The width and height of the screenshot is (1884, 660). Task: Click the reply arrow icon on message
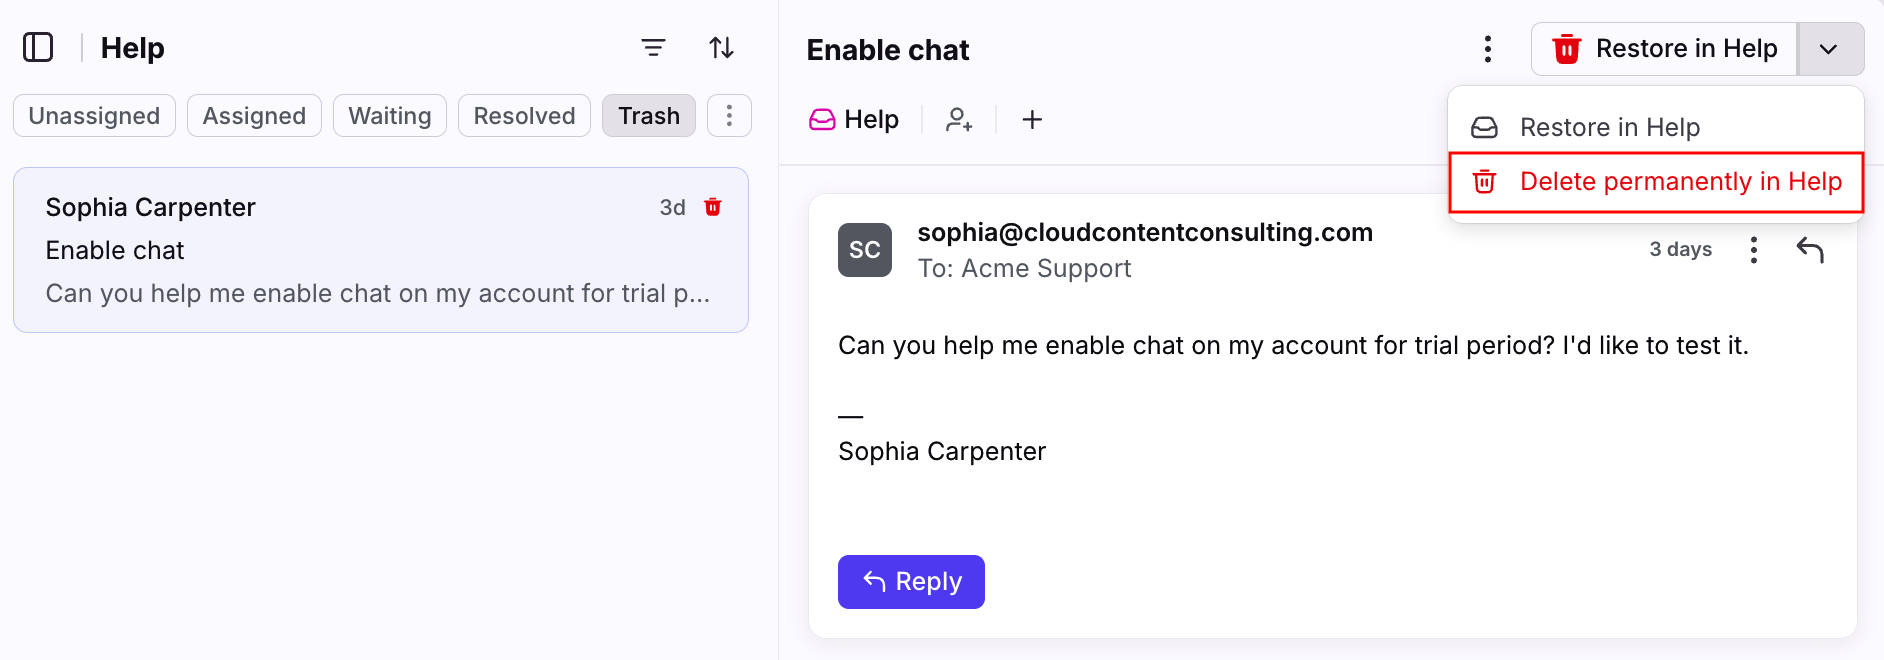pos(1810,249)
